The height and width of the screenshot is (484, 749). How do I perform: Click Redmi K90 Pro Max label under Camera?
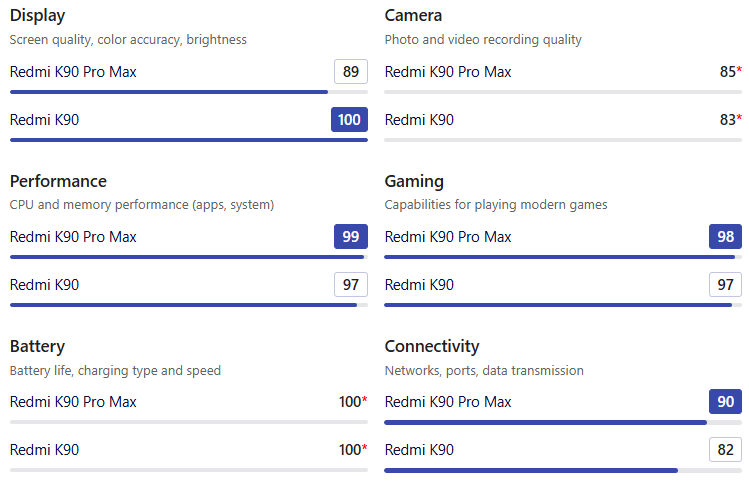pyautogui.click(x=448, y=72)
